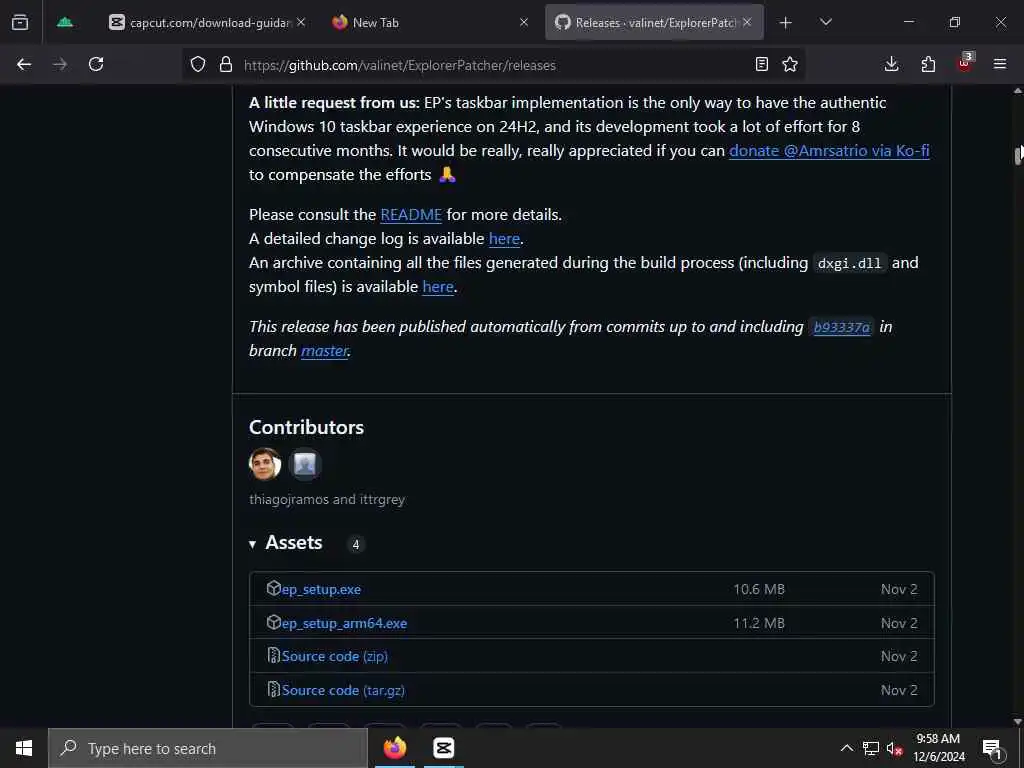Open site padlock information

(x=226, y=64)
